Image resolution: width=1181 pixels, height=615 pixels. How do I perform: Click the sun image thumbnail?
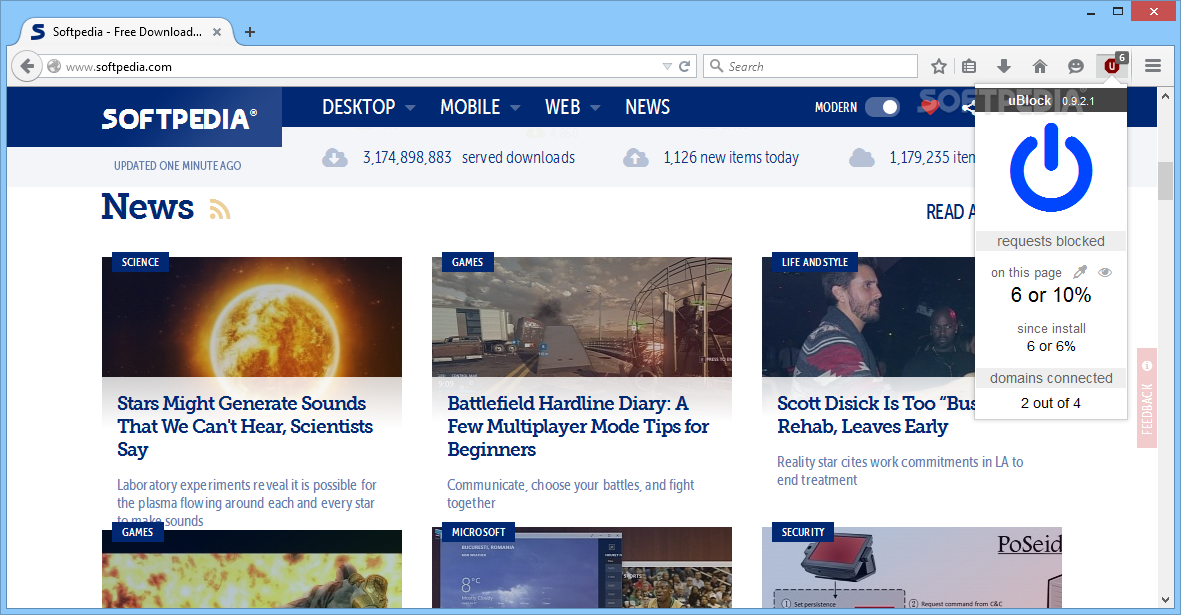point(252,317)
